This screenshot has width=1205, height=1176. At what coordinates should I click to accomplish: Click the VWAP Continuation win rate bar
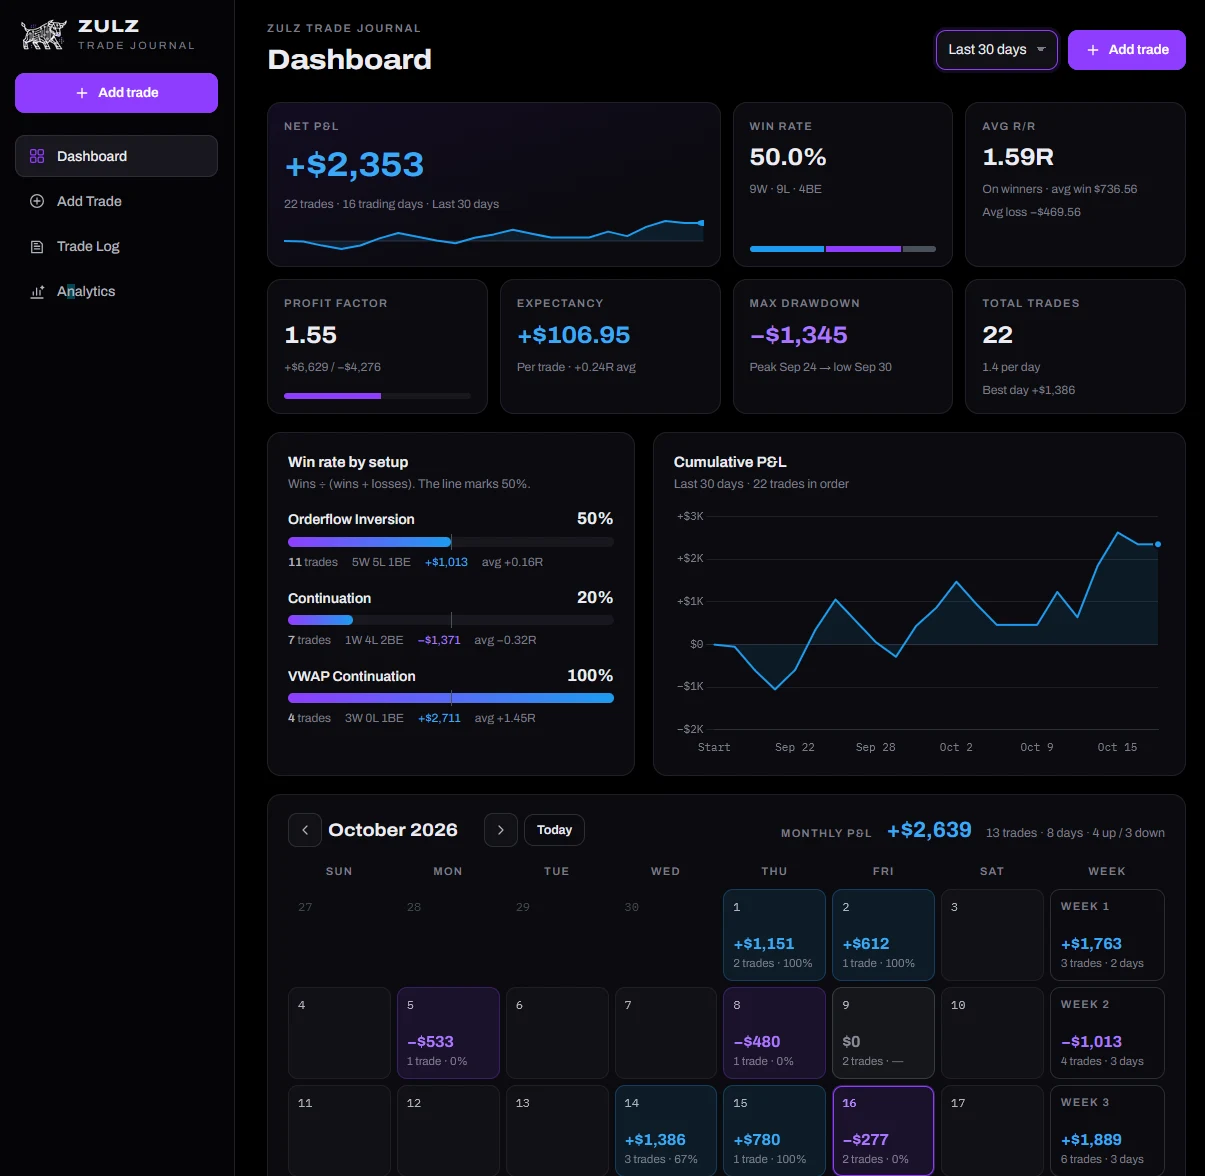(x=451, y=698)
